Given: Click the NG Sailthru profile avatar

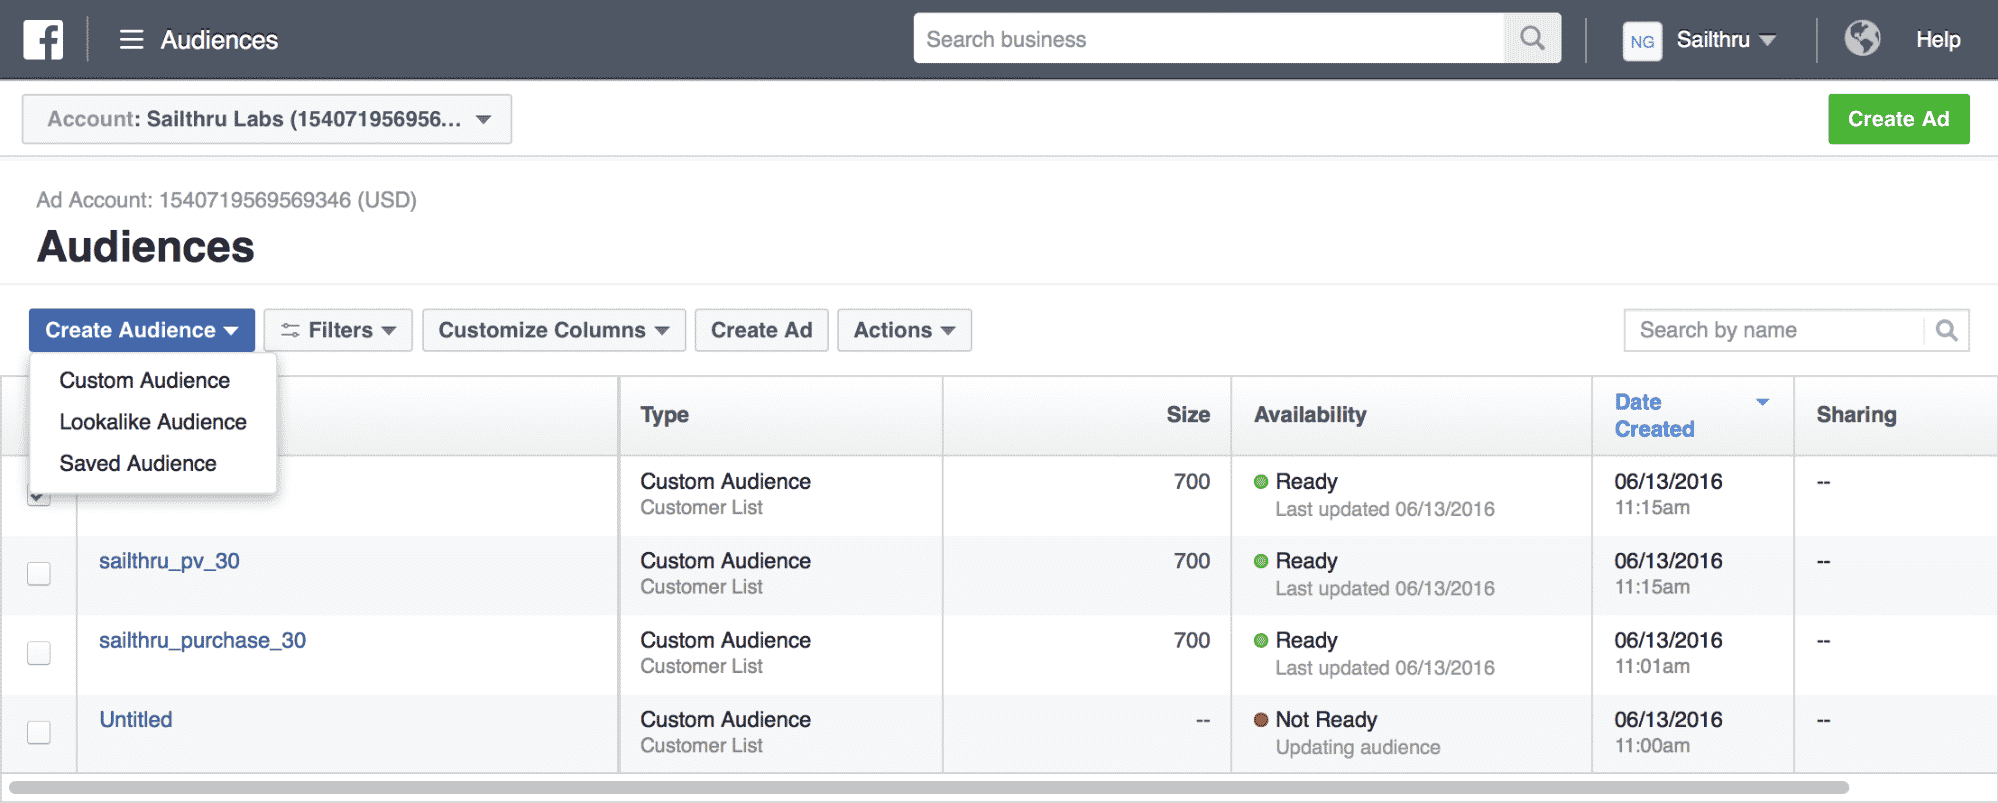Looking at the screenshot, I should tap(1641, 41).
